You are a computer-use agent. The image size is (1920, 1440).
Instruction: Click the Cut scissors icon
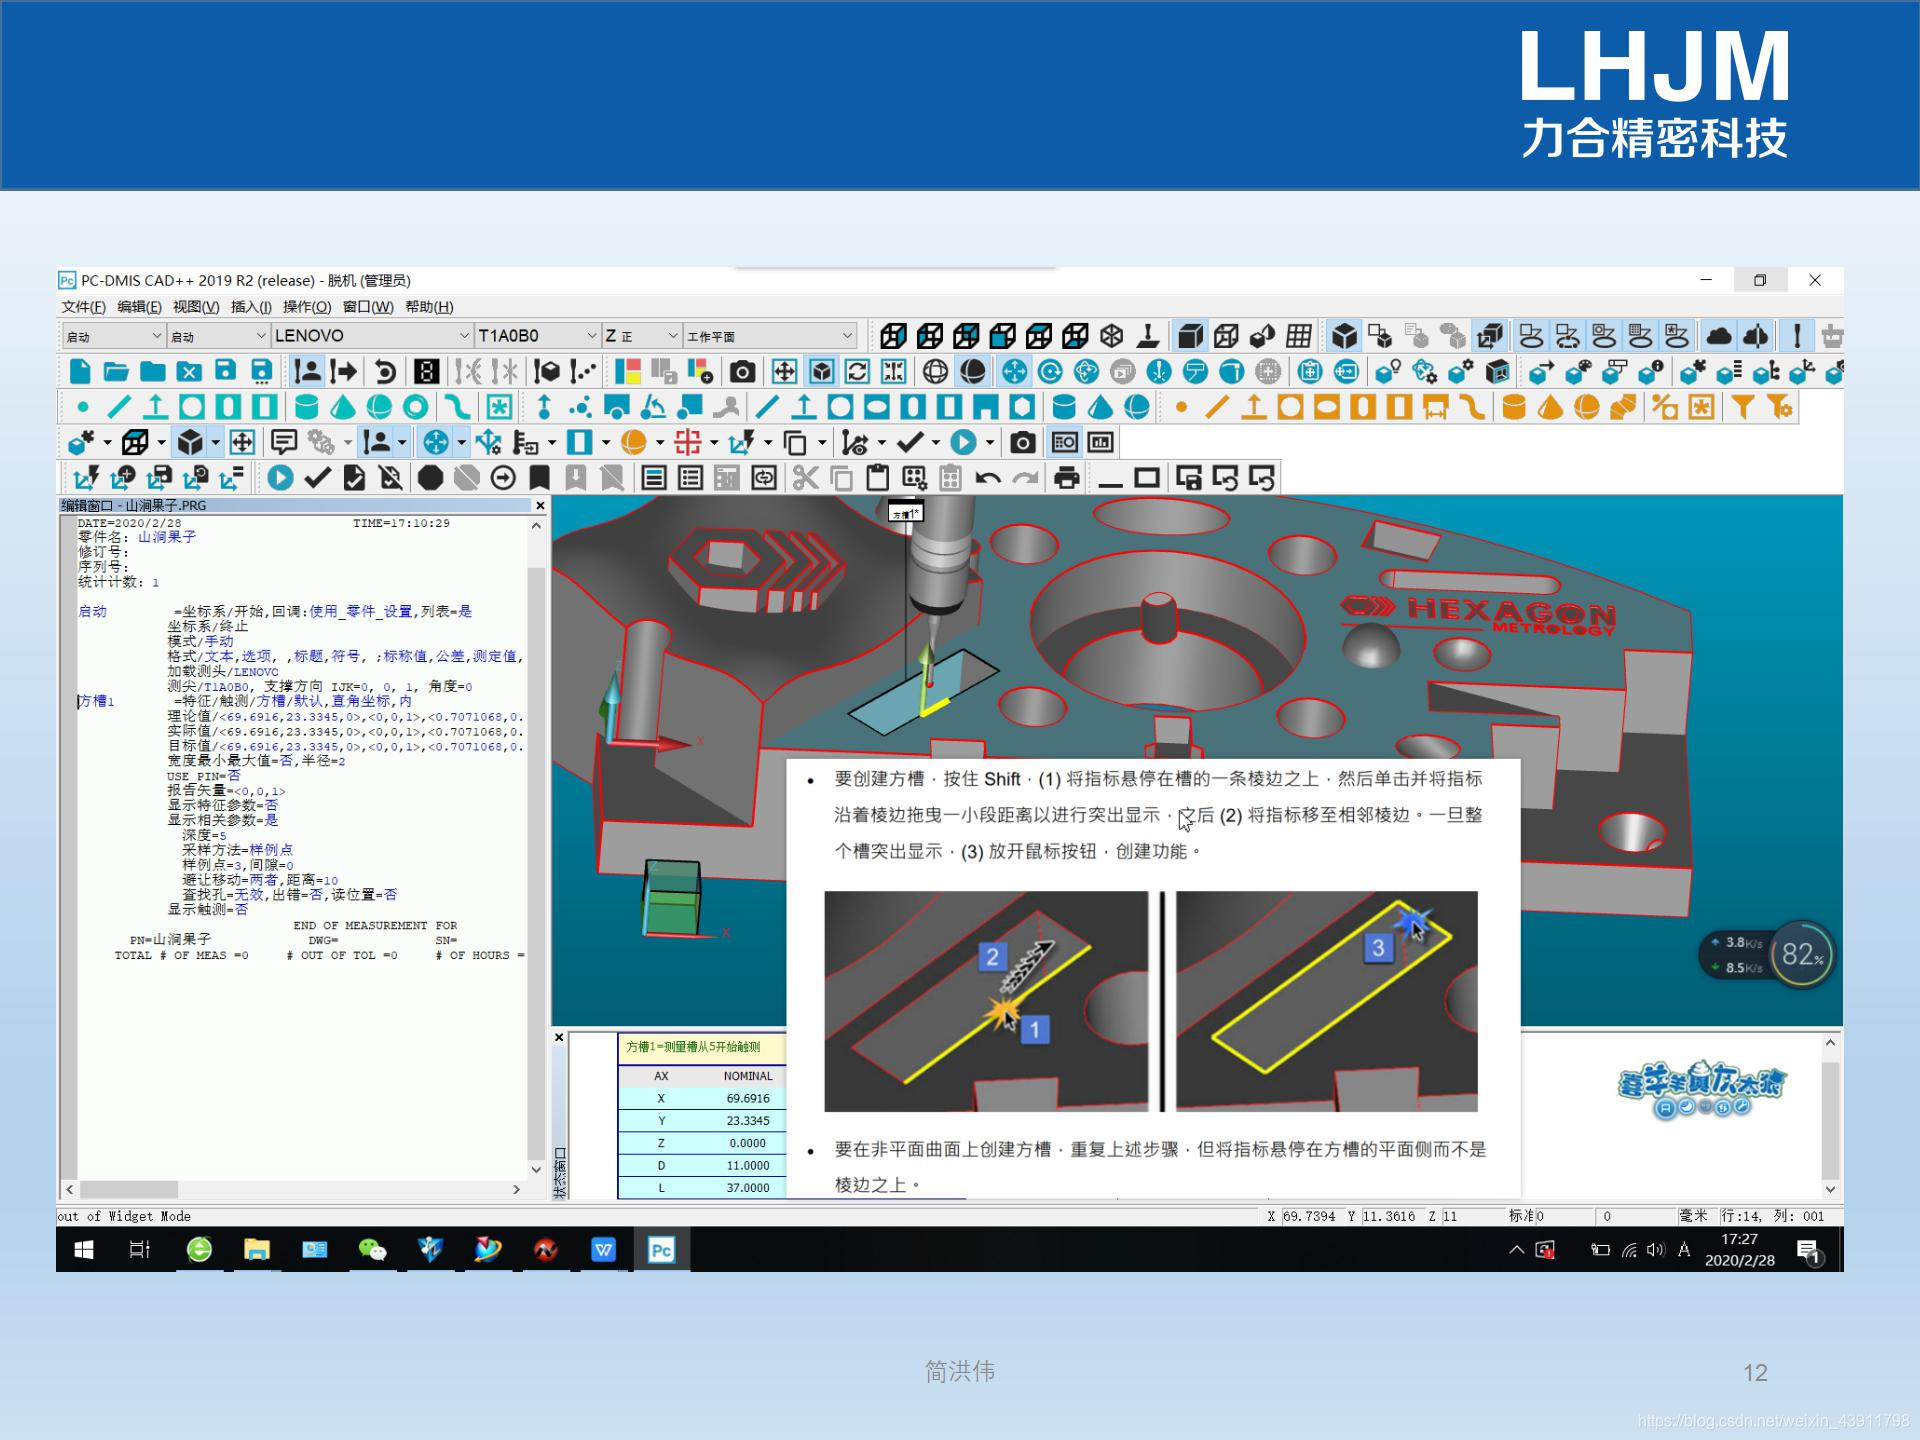[805, 478]
